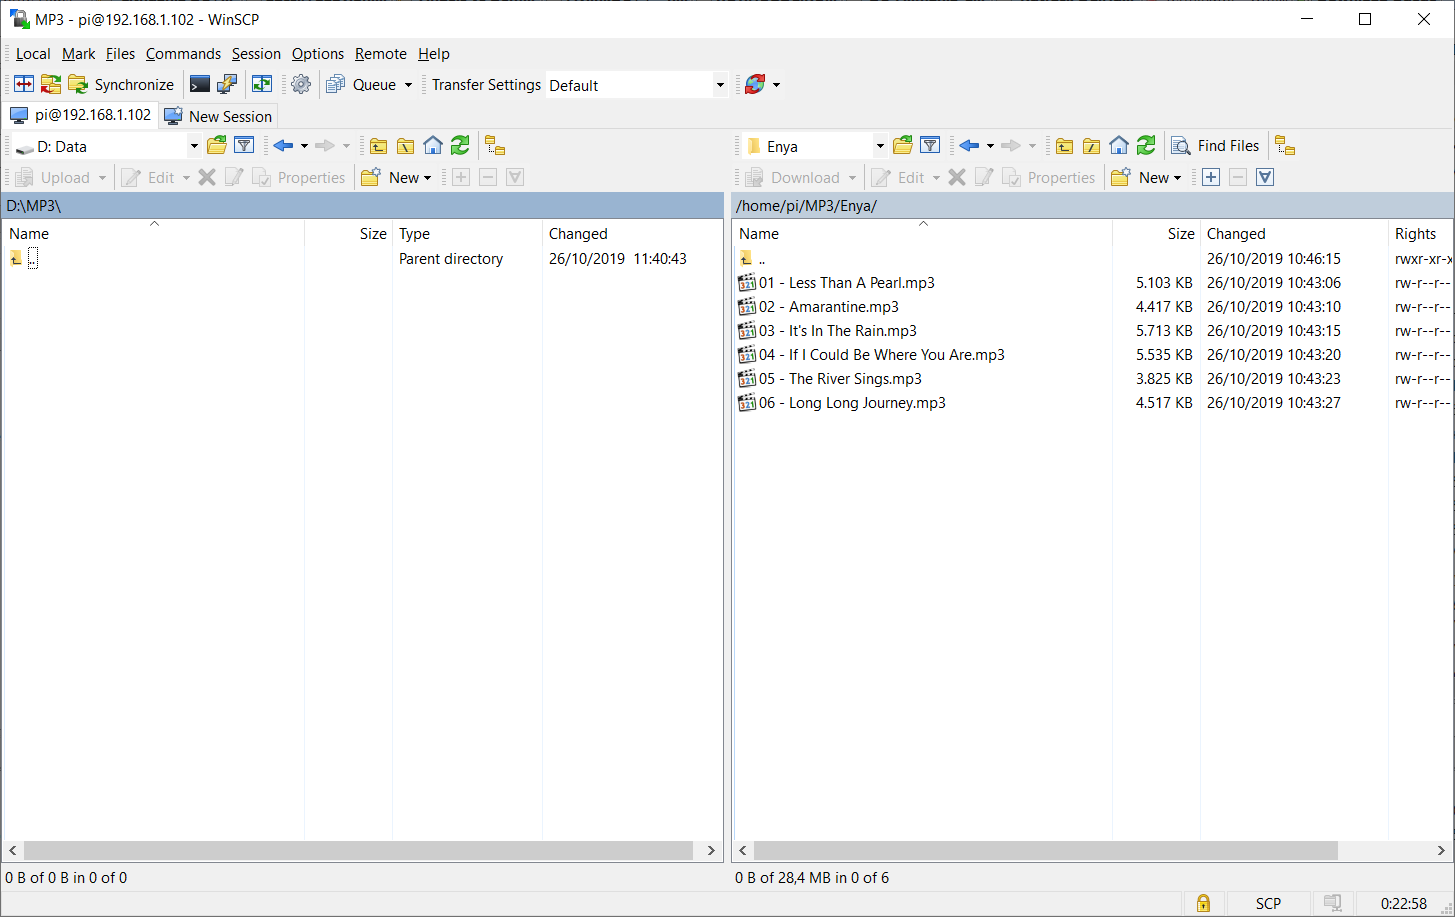
Task: Open directory icon in local panel
Action: (217, 146)
